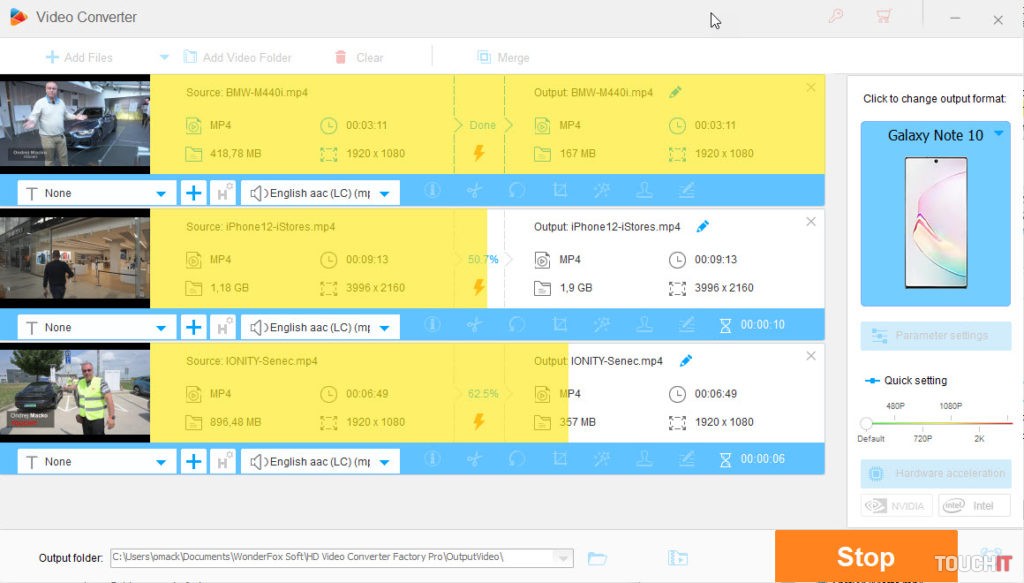Image resolution: width=1024 pixels, height=583 pixels.
Task: Open the crop tool for iPhone12-iStores video
Action: pos(559,325)
